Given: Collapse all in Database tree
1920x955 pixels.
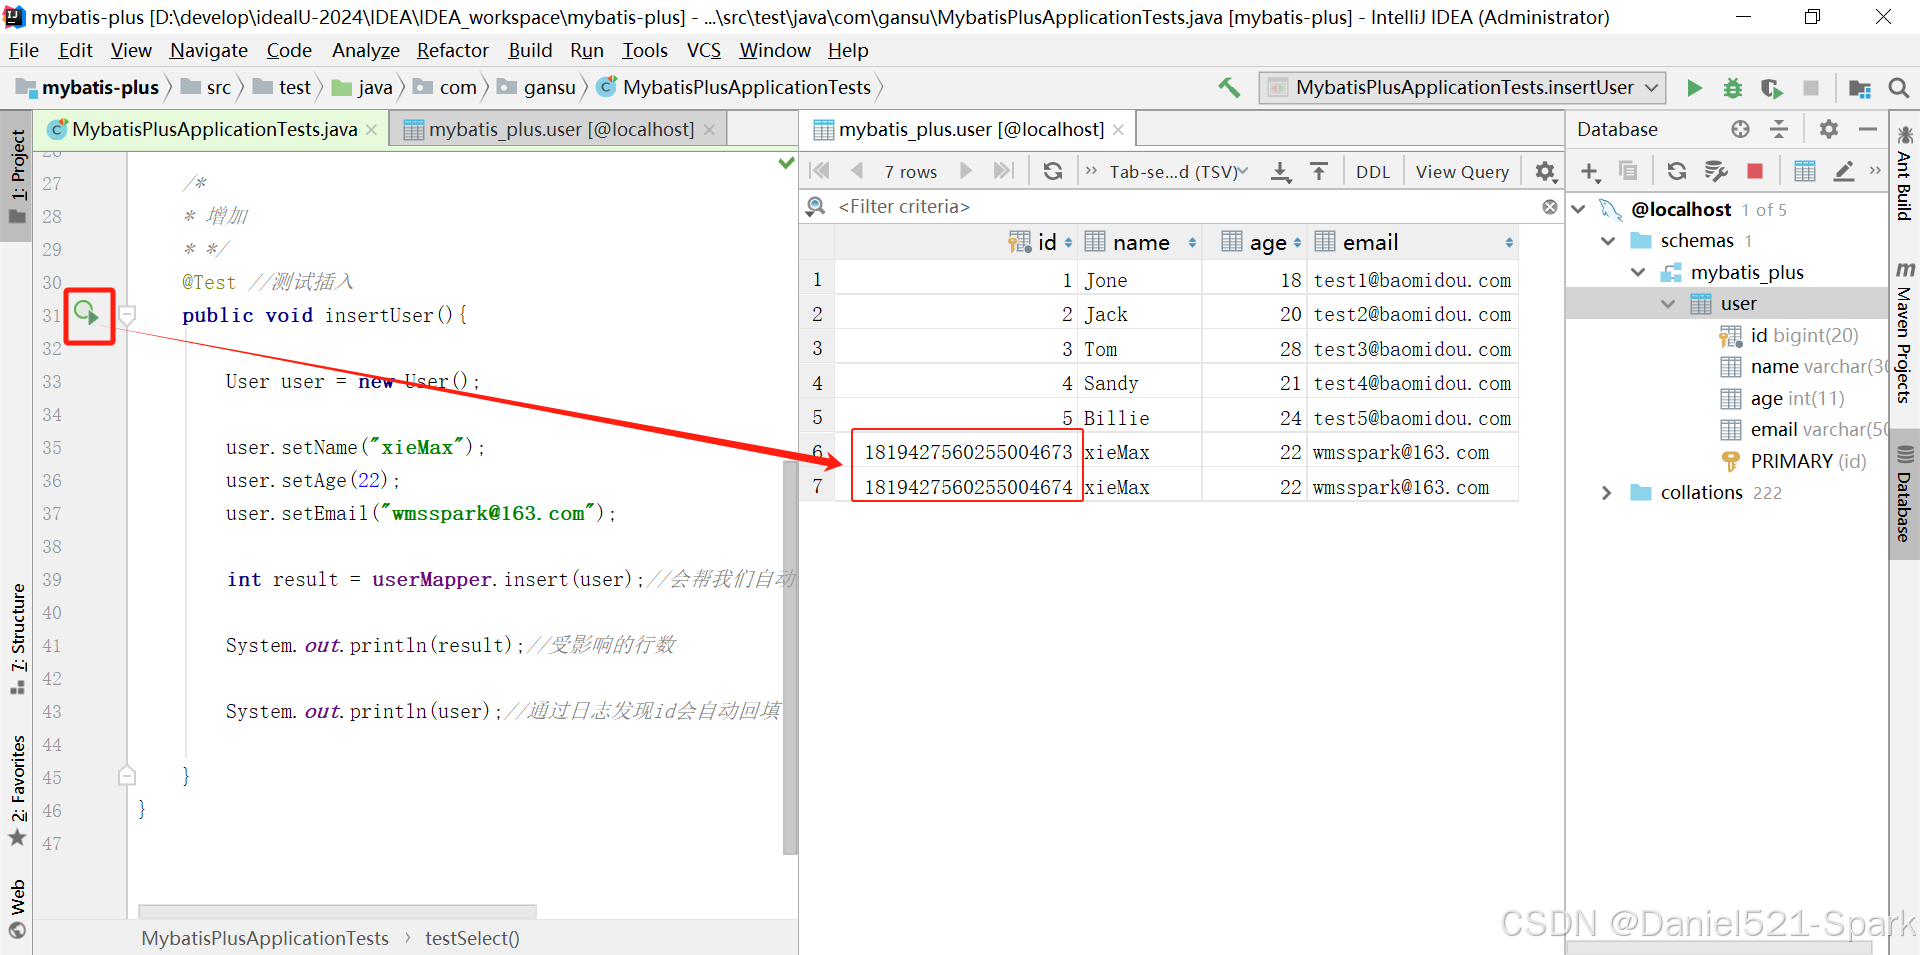Looking at the screenshot, I should (x=1779, y=129).
